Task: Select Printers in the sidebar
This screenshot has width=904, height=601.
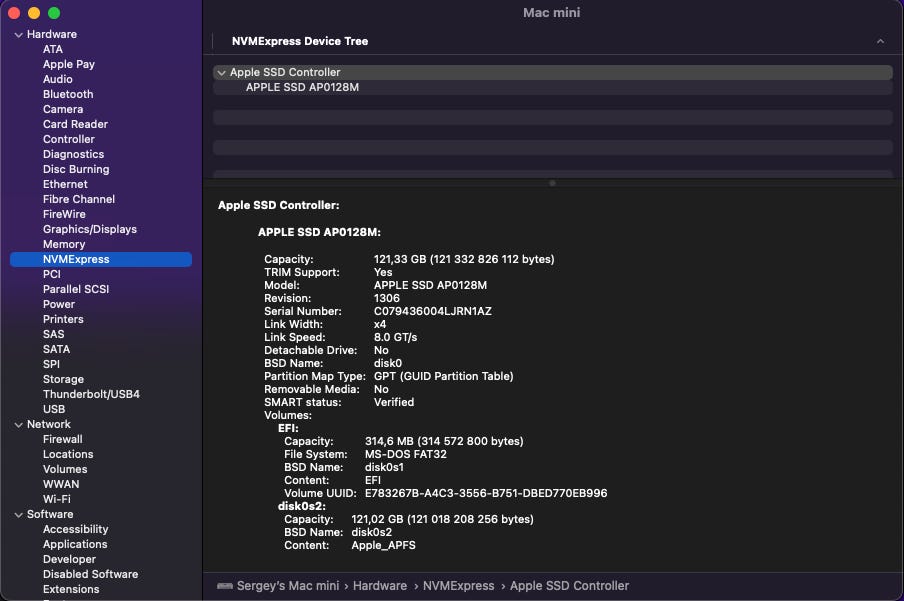Action: coord(63,320)
